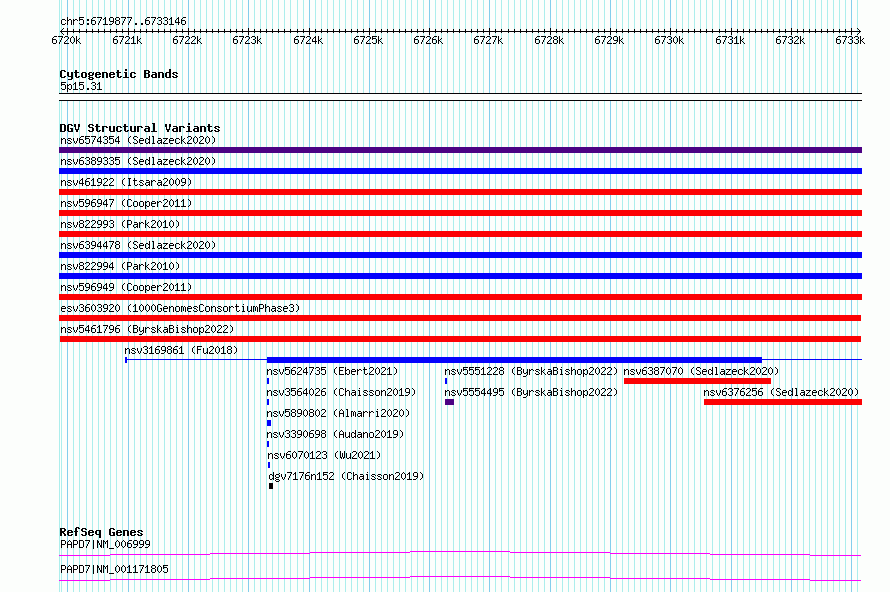The height and width of the screenshot is (592, 890).
Task: Click the 6720k ruler tick label
Action: click(x=66, y=40)
